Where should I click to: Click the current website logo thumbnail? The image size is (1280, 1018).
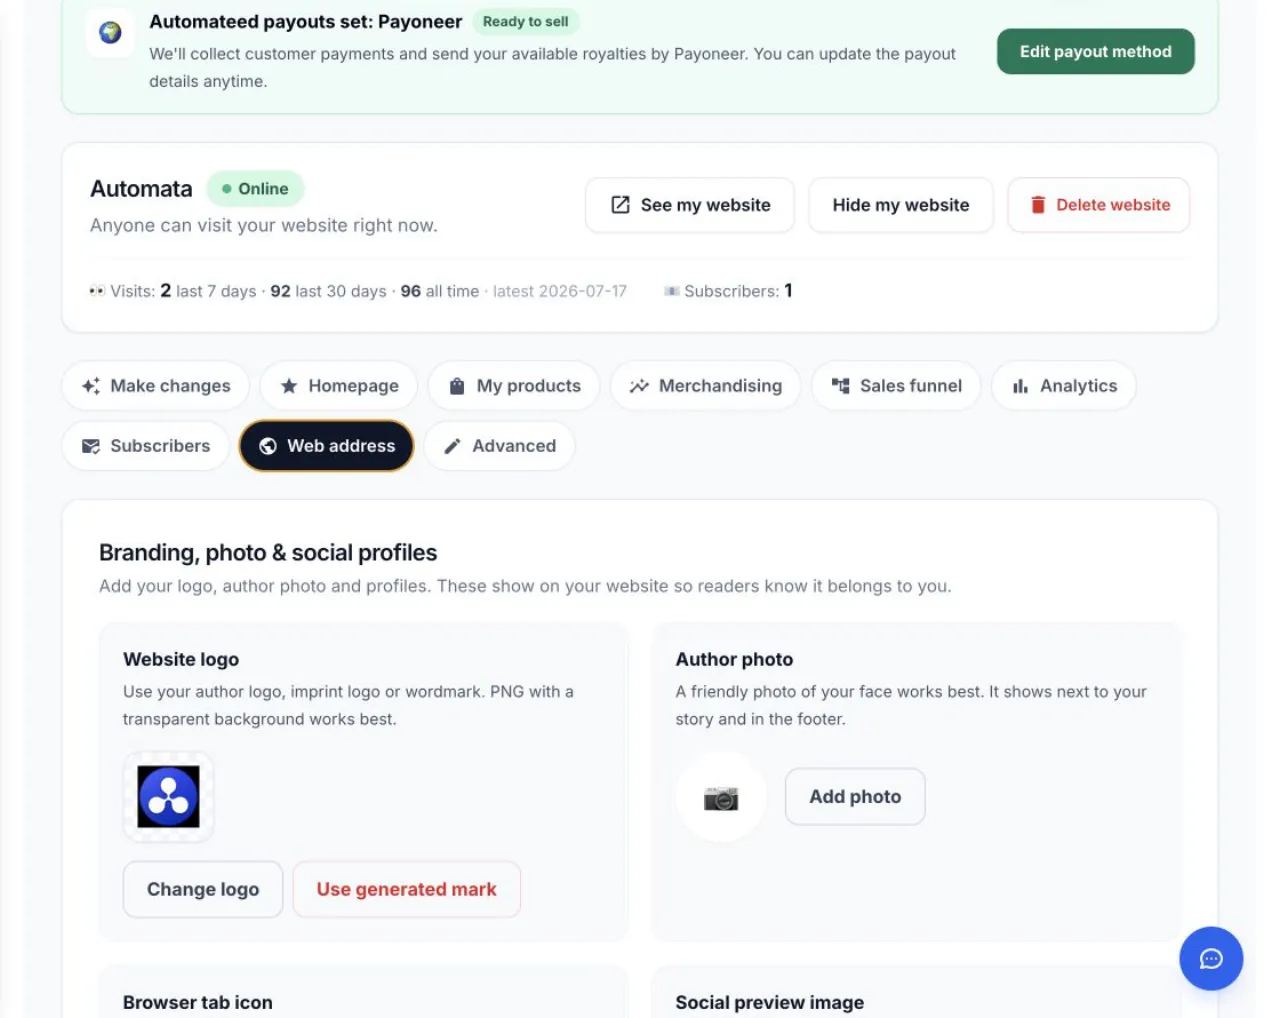tap(168, 797)
